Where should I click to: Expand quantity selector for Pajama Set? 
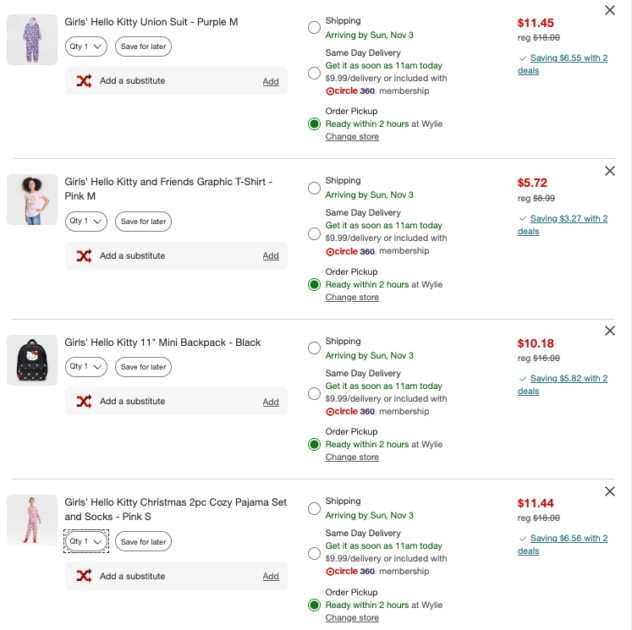pos(85,542)
